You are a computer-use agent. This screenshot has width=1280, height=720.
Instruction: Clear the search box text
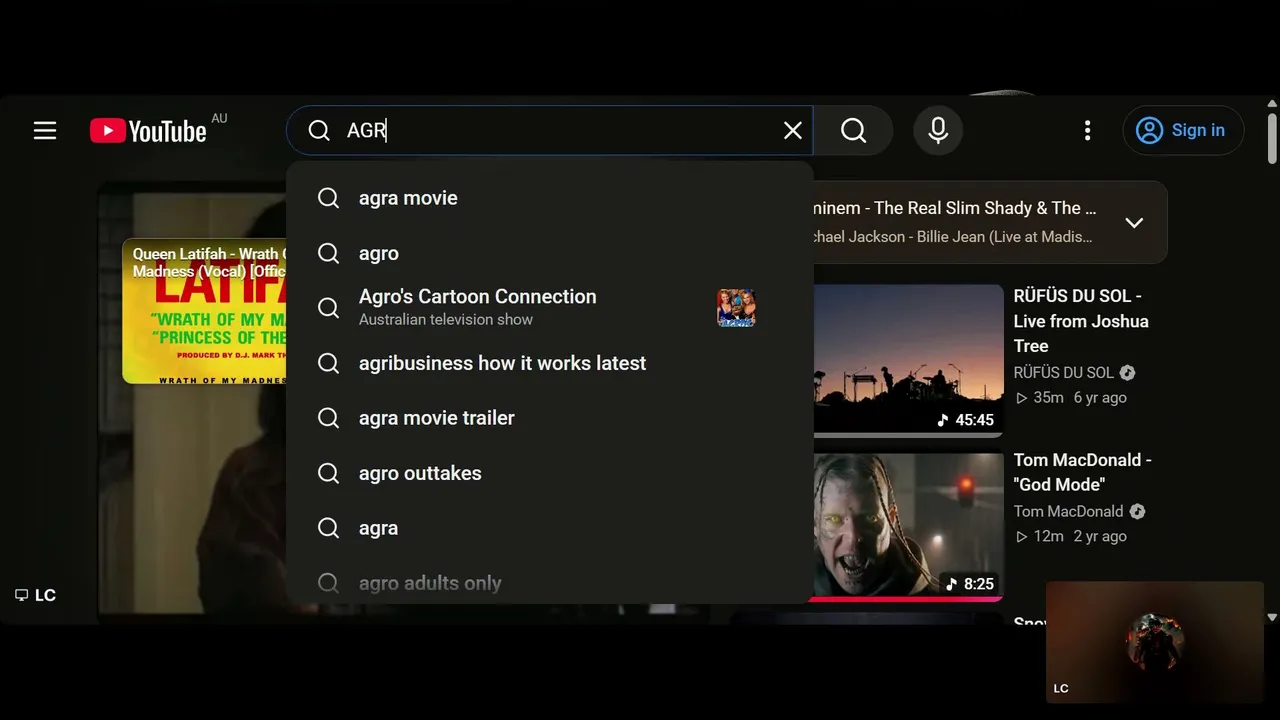point(793,130)
